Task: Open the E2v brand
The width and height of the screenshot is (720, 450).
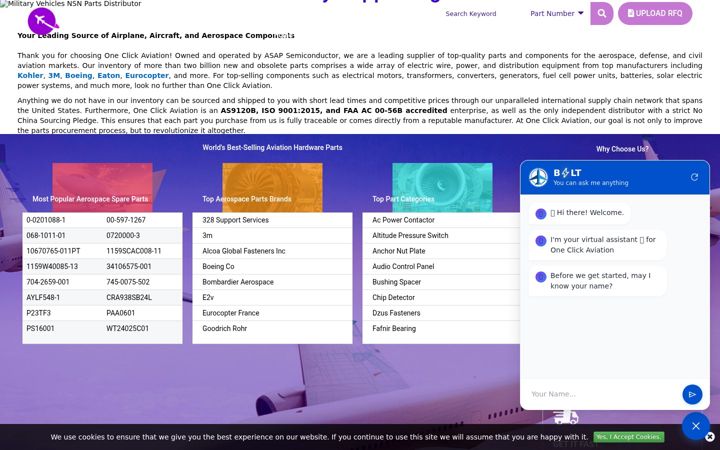Action: pos(208,298)
